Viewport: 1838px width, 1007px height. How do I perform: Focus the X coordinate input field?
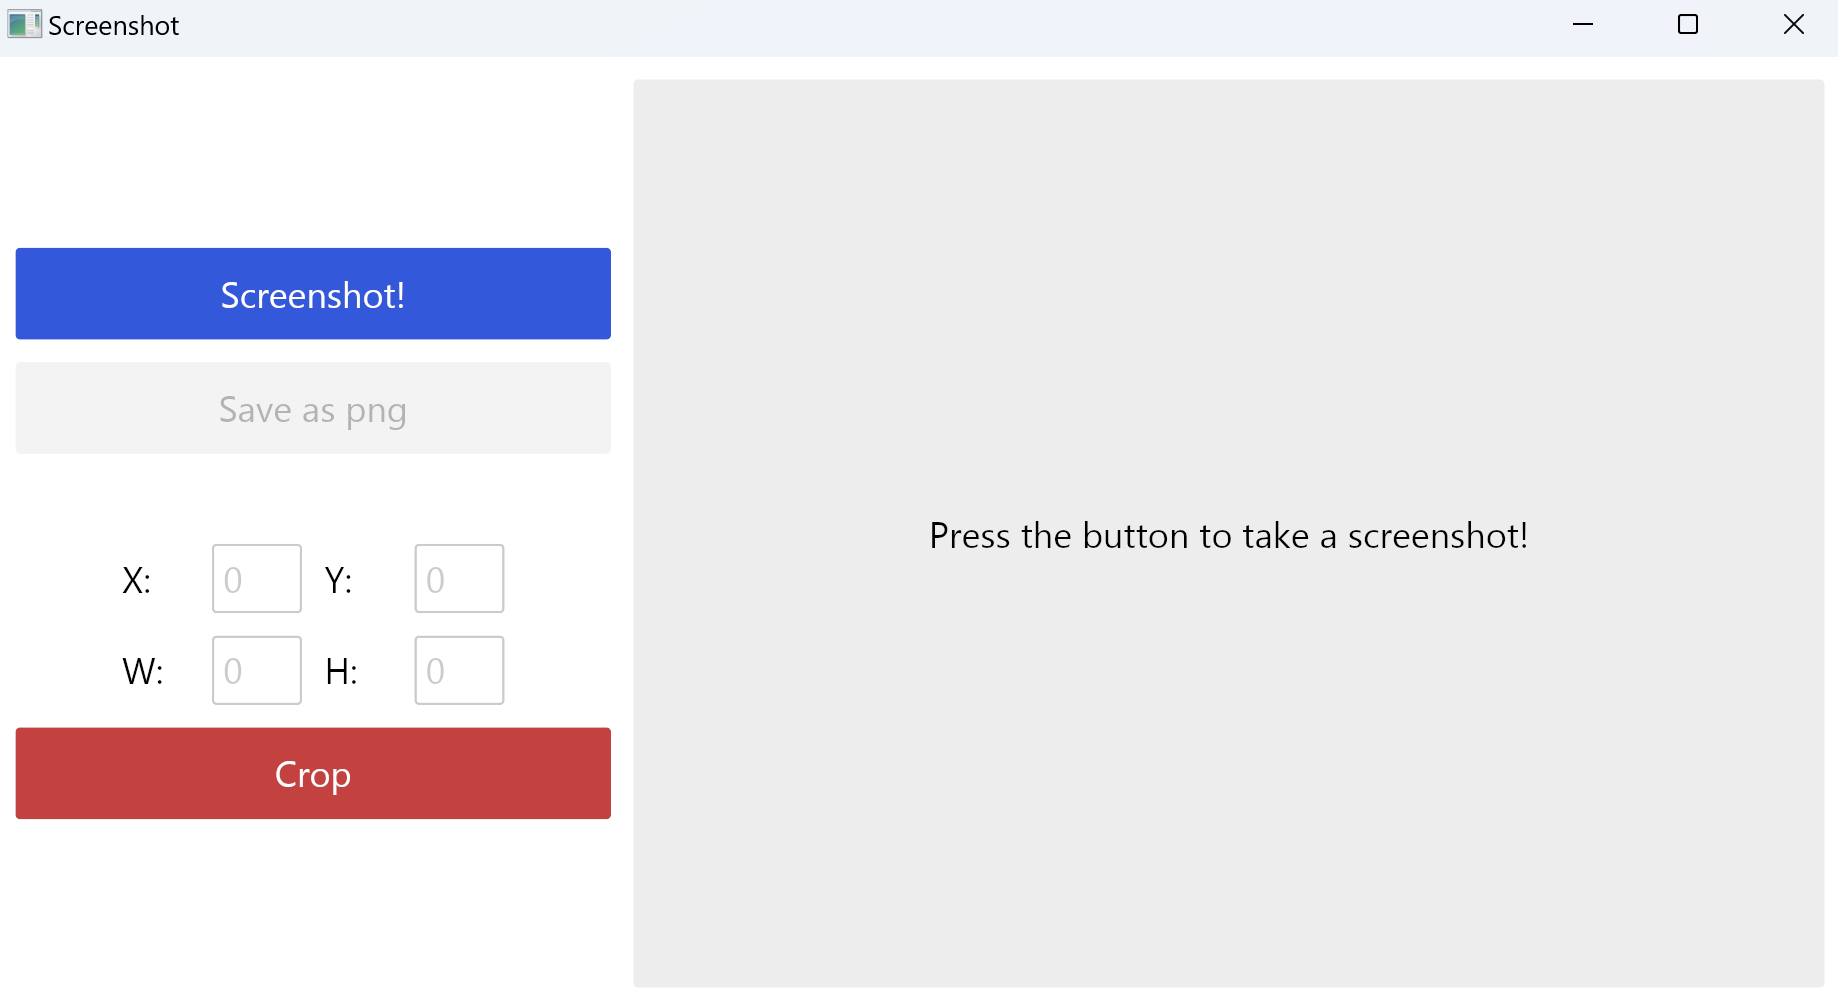pos(257,579)
